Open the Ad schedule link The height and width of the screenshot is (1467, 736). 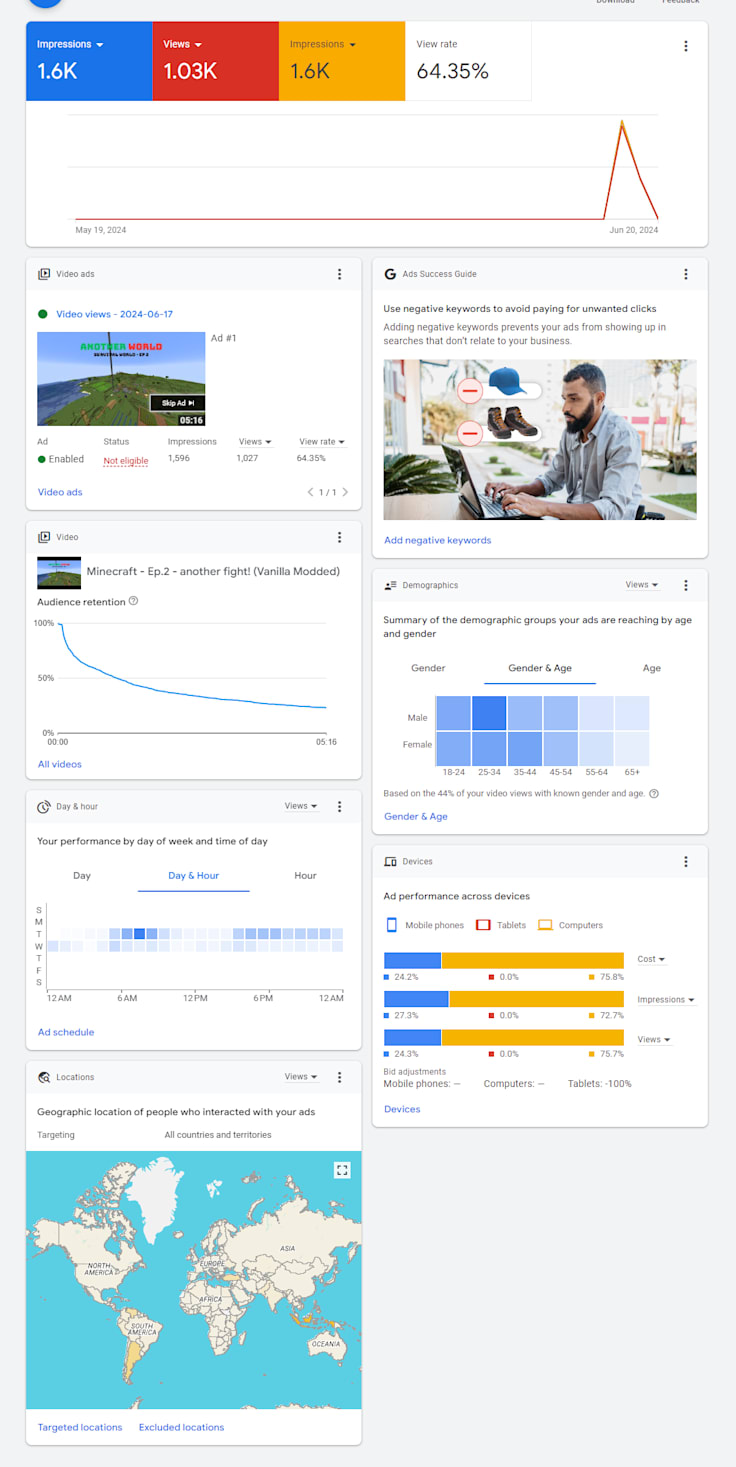coord(66,1032)
